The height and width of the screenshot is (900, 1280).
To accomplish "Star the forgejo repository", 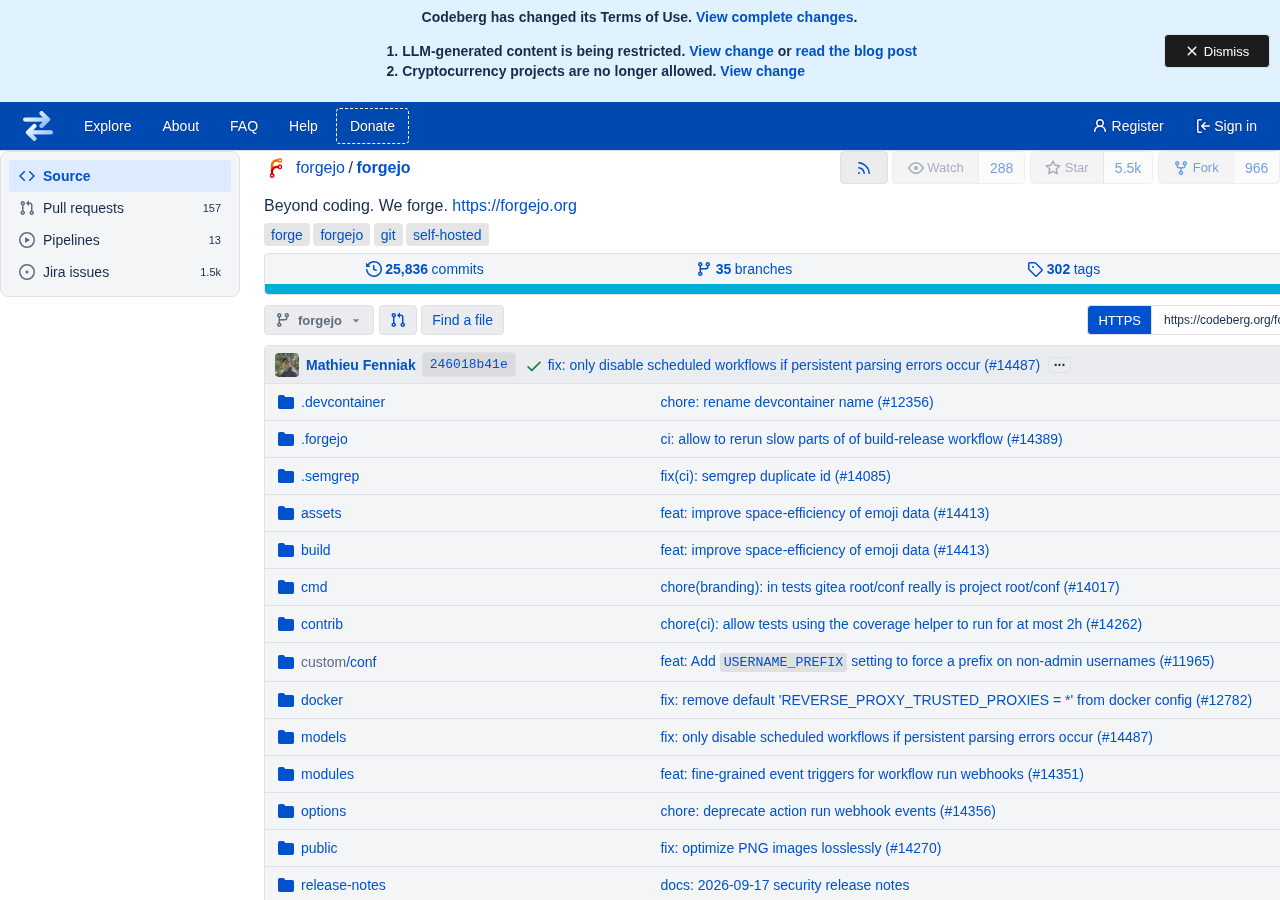I will pyautogui.click(x=1067, y=168).
